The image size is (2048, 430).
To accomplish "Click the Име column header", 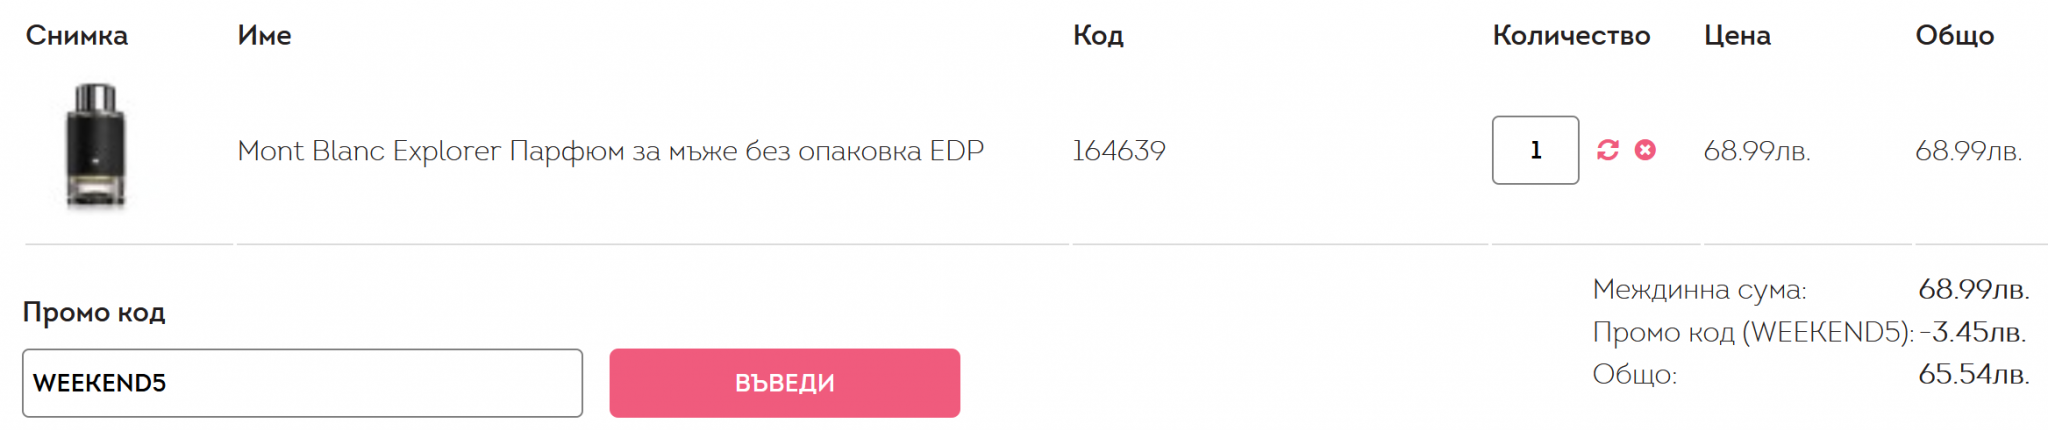I will click(264, 36).
